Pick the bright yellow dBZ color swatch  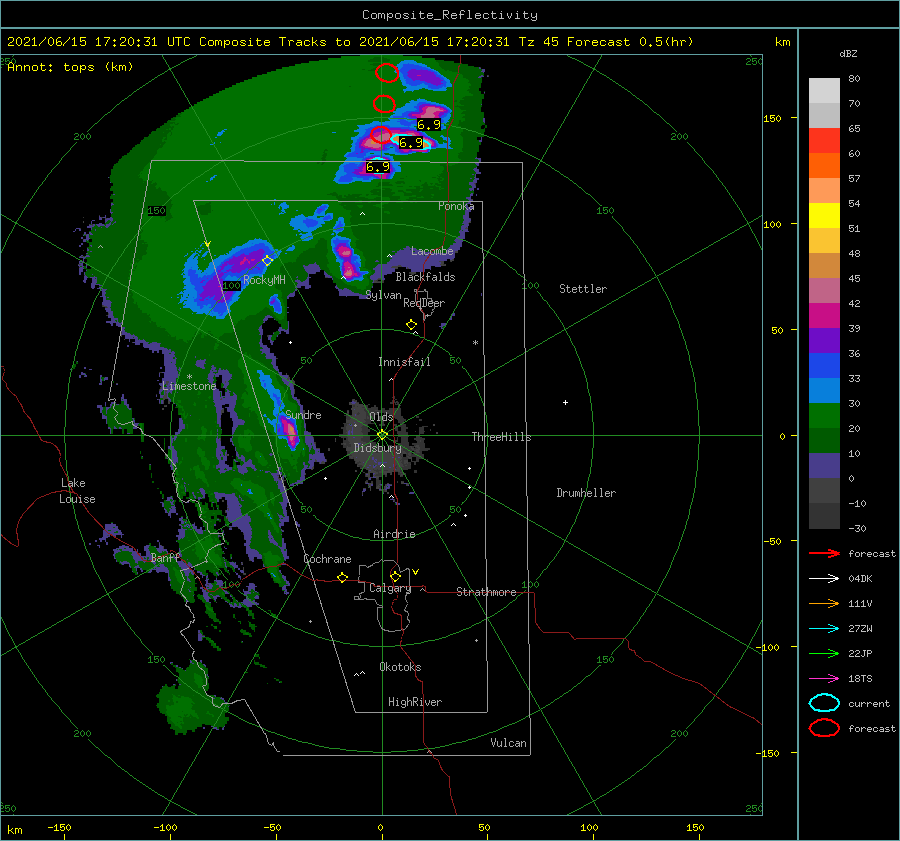(x=824, y=216)
